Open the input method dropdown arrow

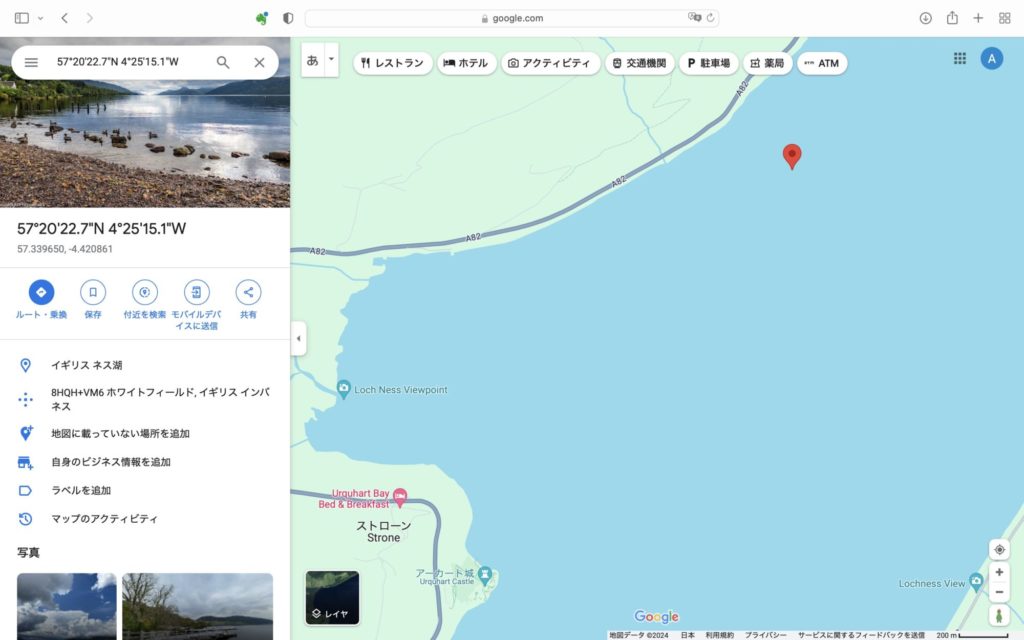pos(332,60)
